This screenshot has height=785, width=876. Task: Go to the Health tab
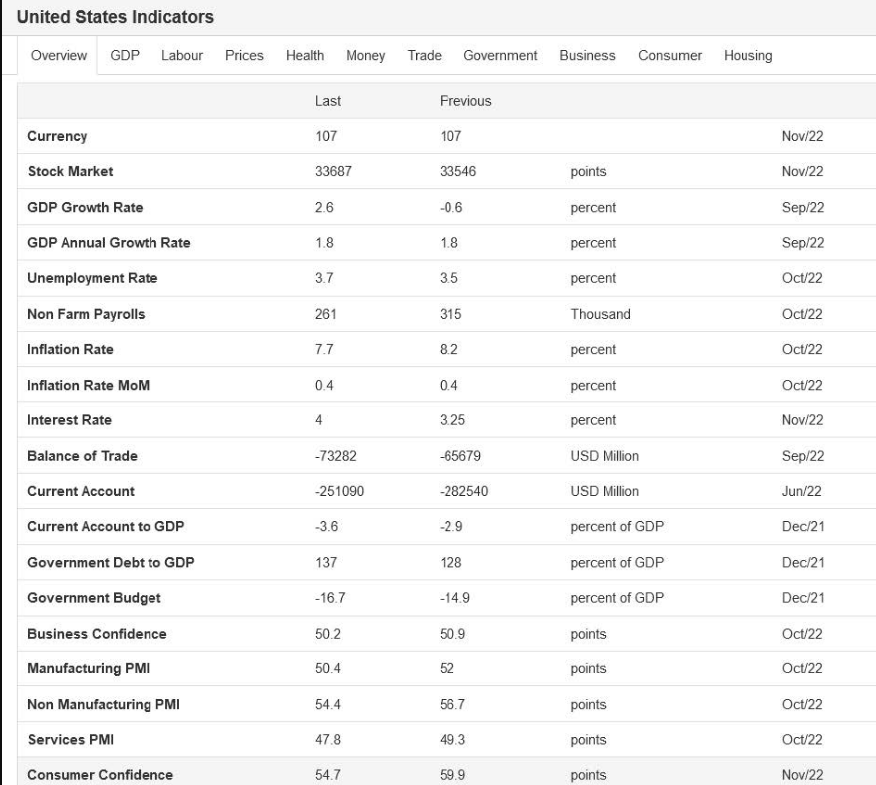pyautogui.click(x=305, y=56)
